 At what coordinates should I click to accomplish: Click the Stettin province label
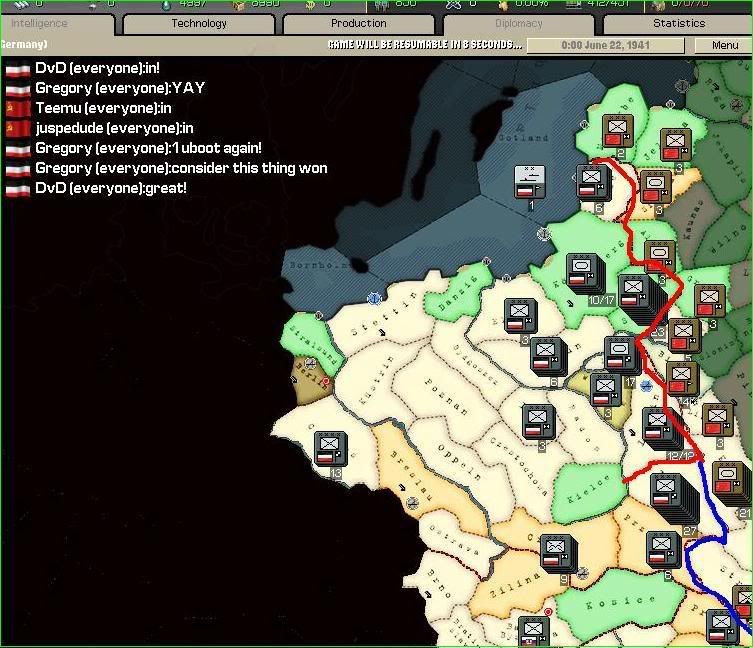(384, 314)
